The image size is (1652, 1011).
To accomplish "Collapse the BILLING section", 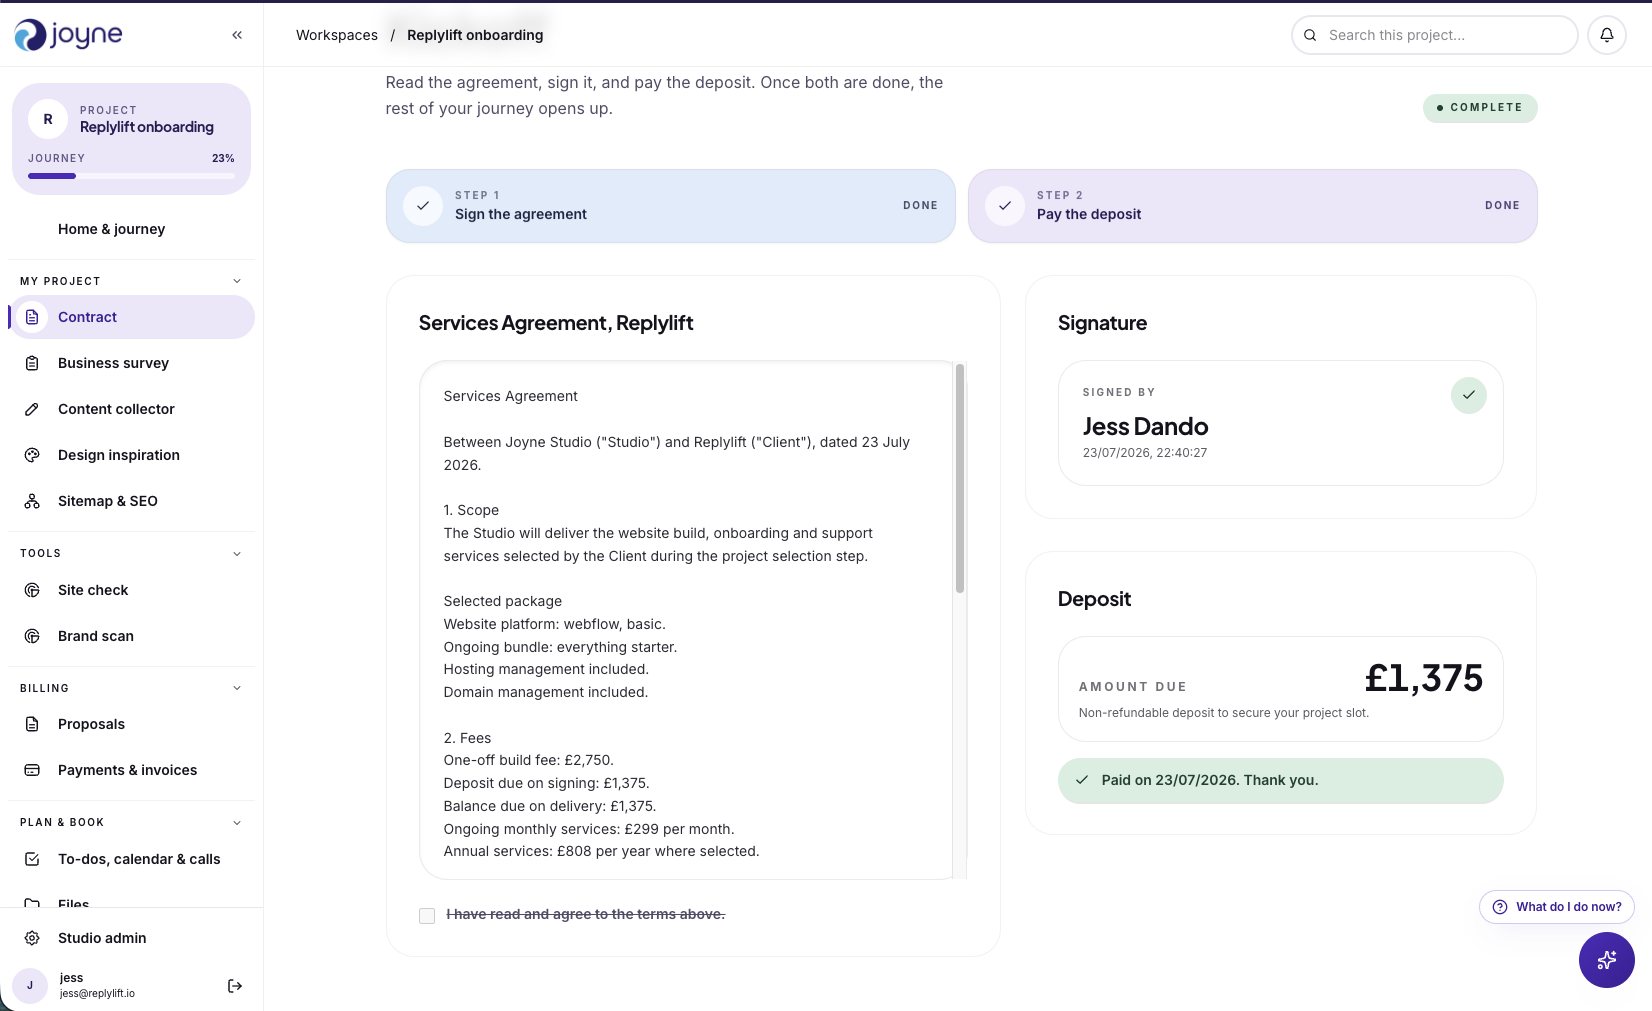I will pos(237,688).
